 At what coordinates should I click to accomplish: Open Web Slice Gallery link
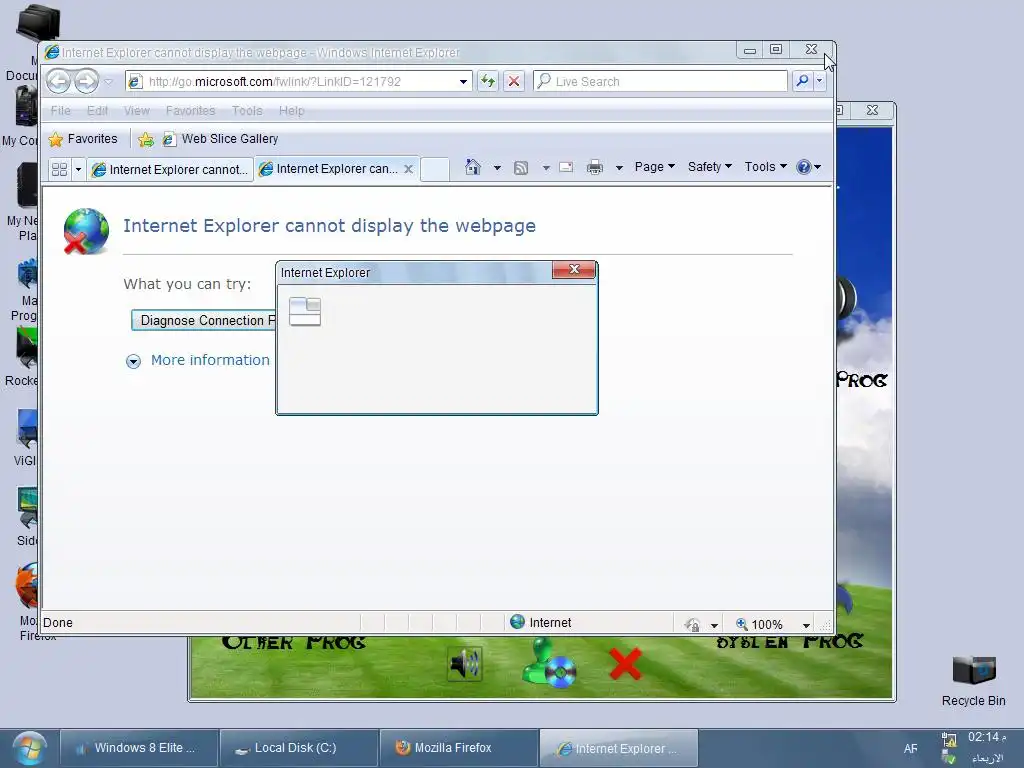pyautogui.click(x=221, y=139)
